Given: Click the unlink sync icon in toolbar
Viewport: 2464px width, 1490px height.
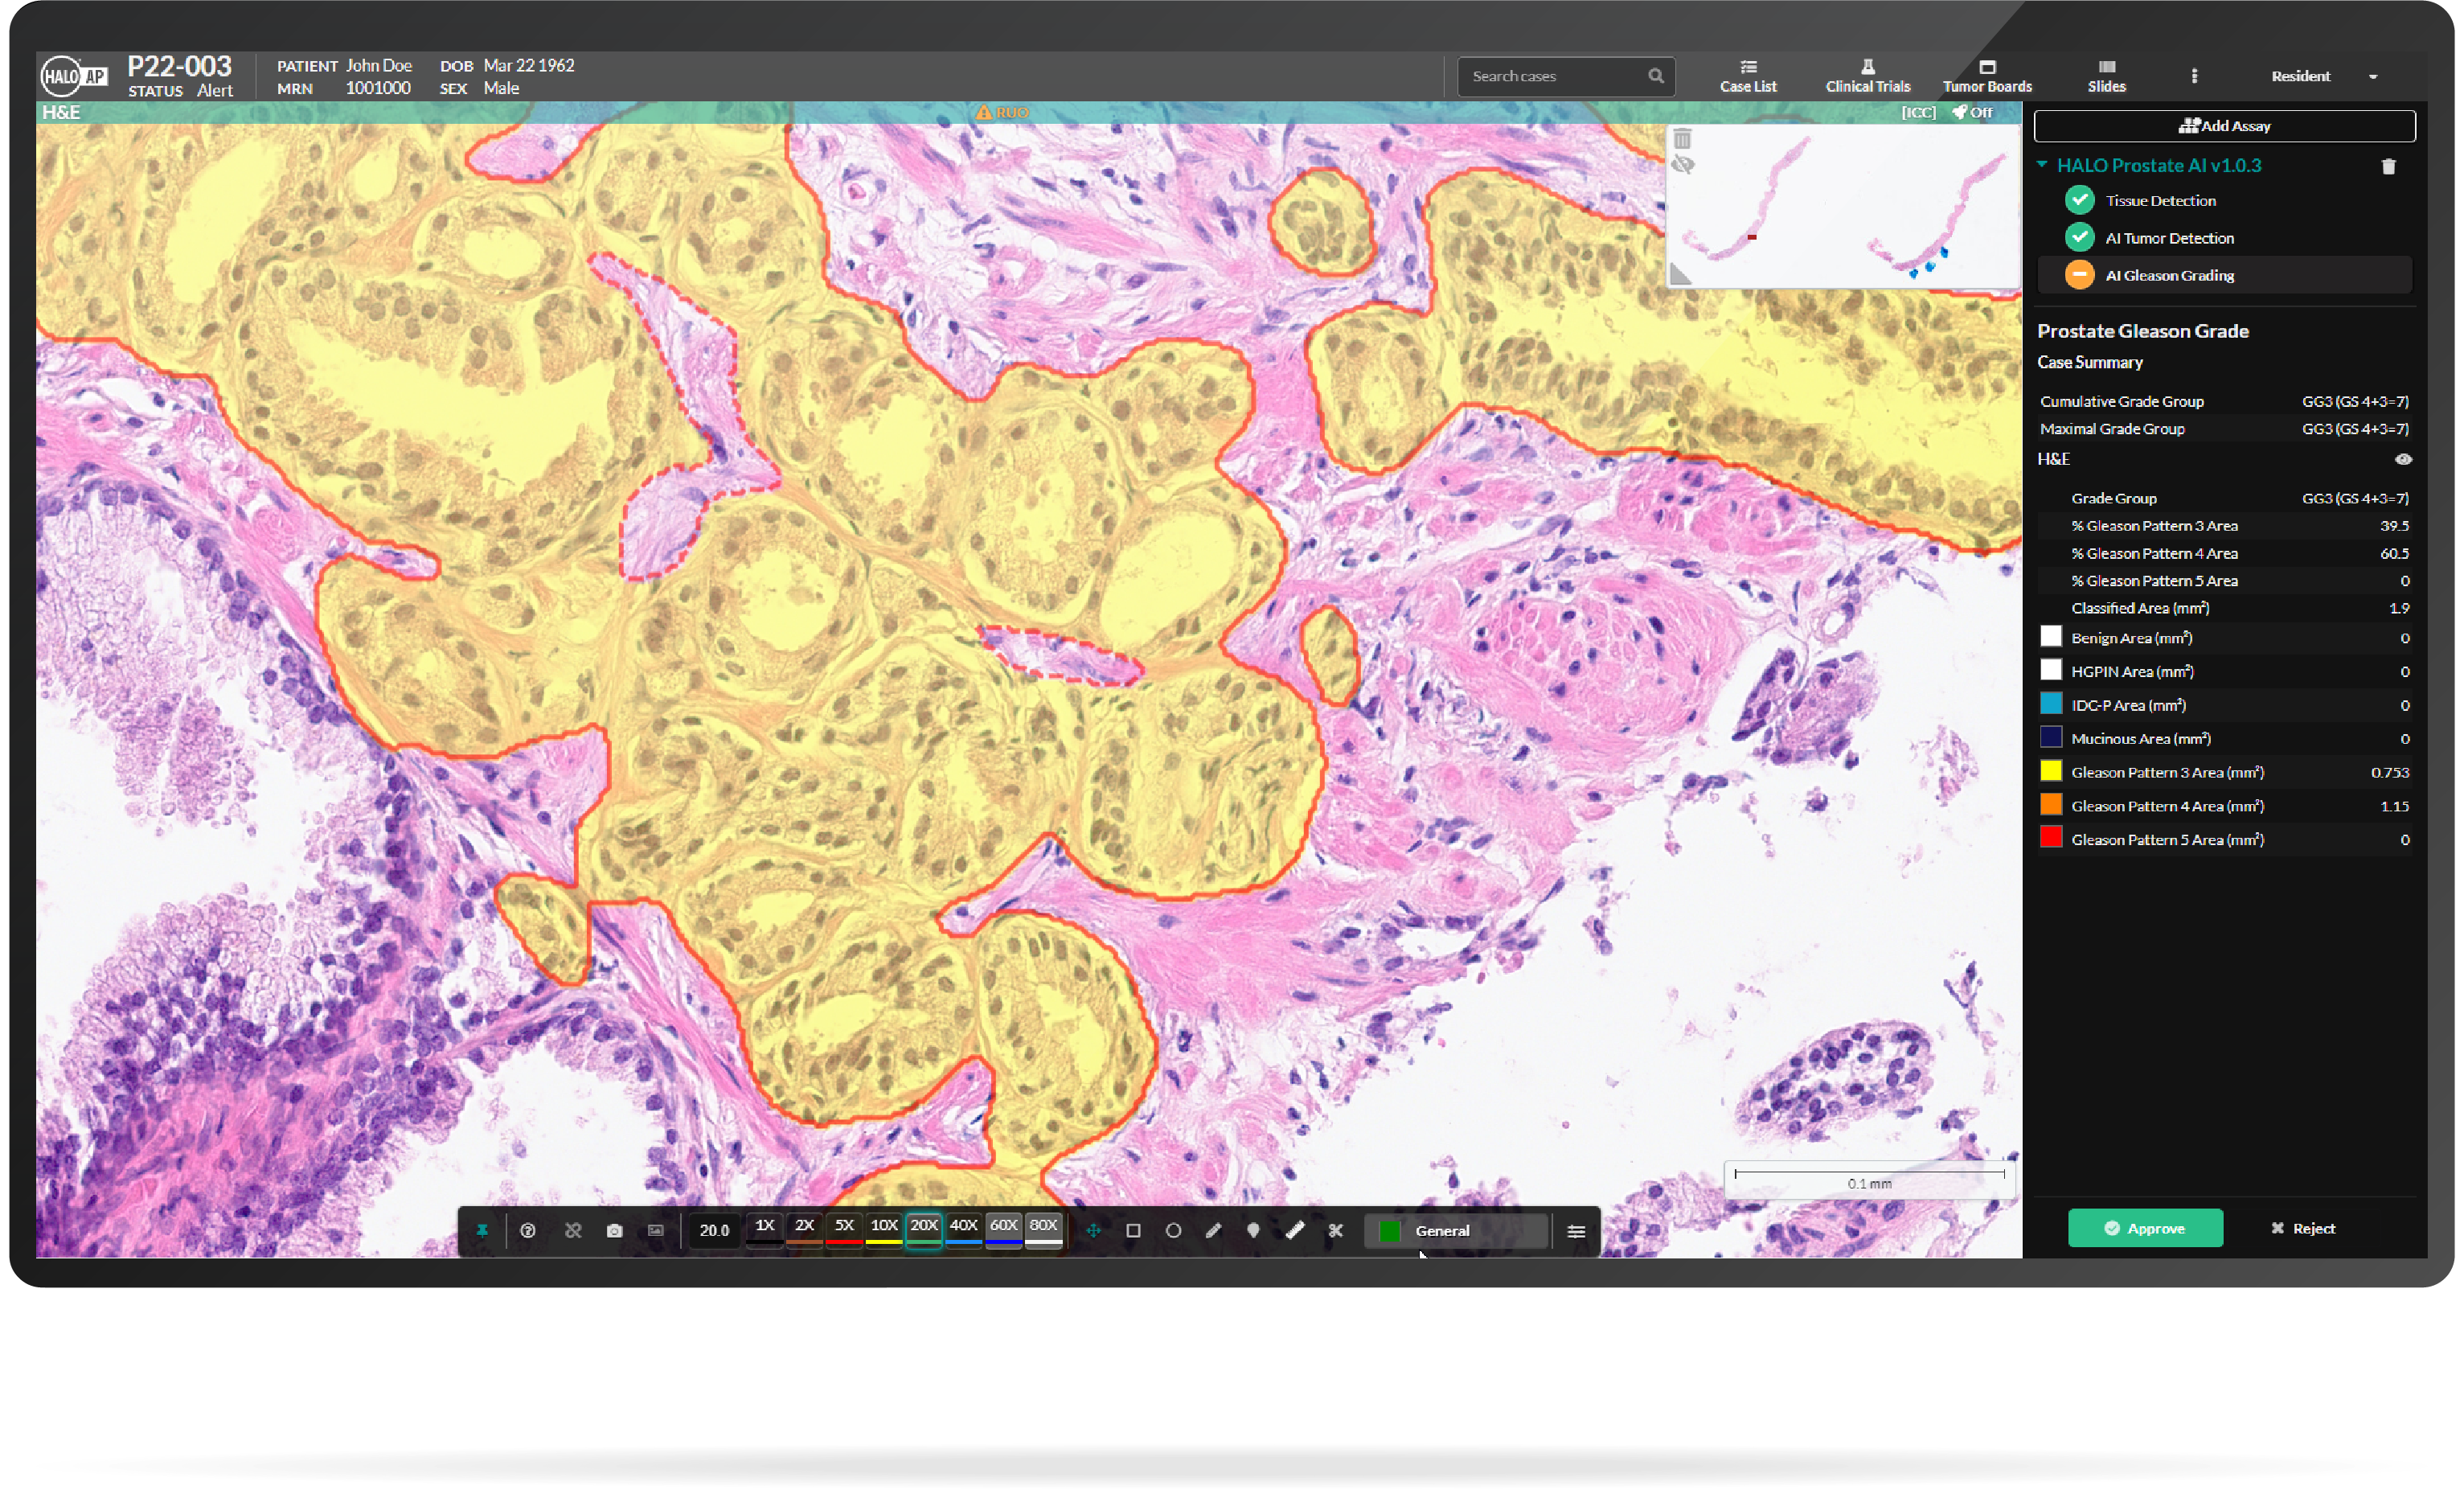Looking at the screenshot, I should 573,1230.
